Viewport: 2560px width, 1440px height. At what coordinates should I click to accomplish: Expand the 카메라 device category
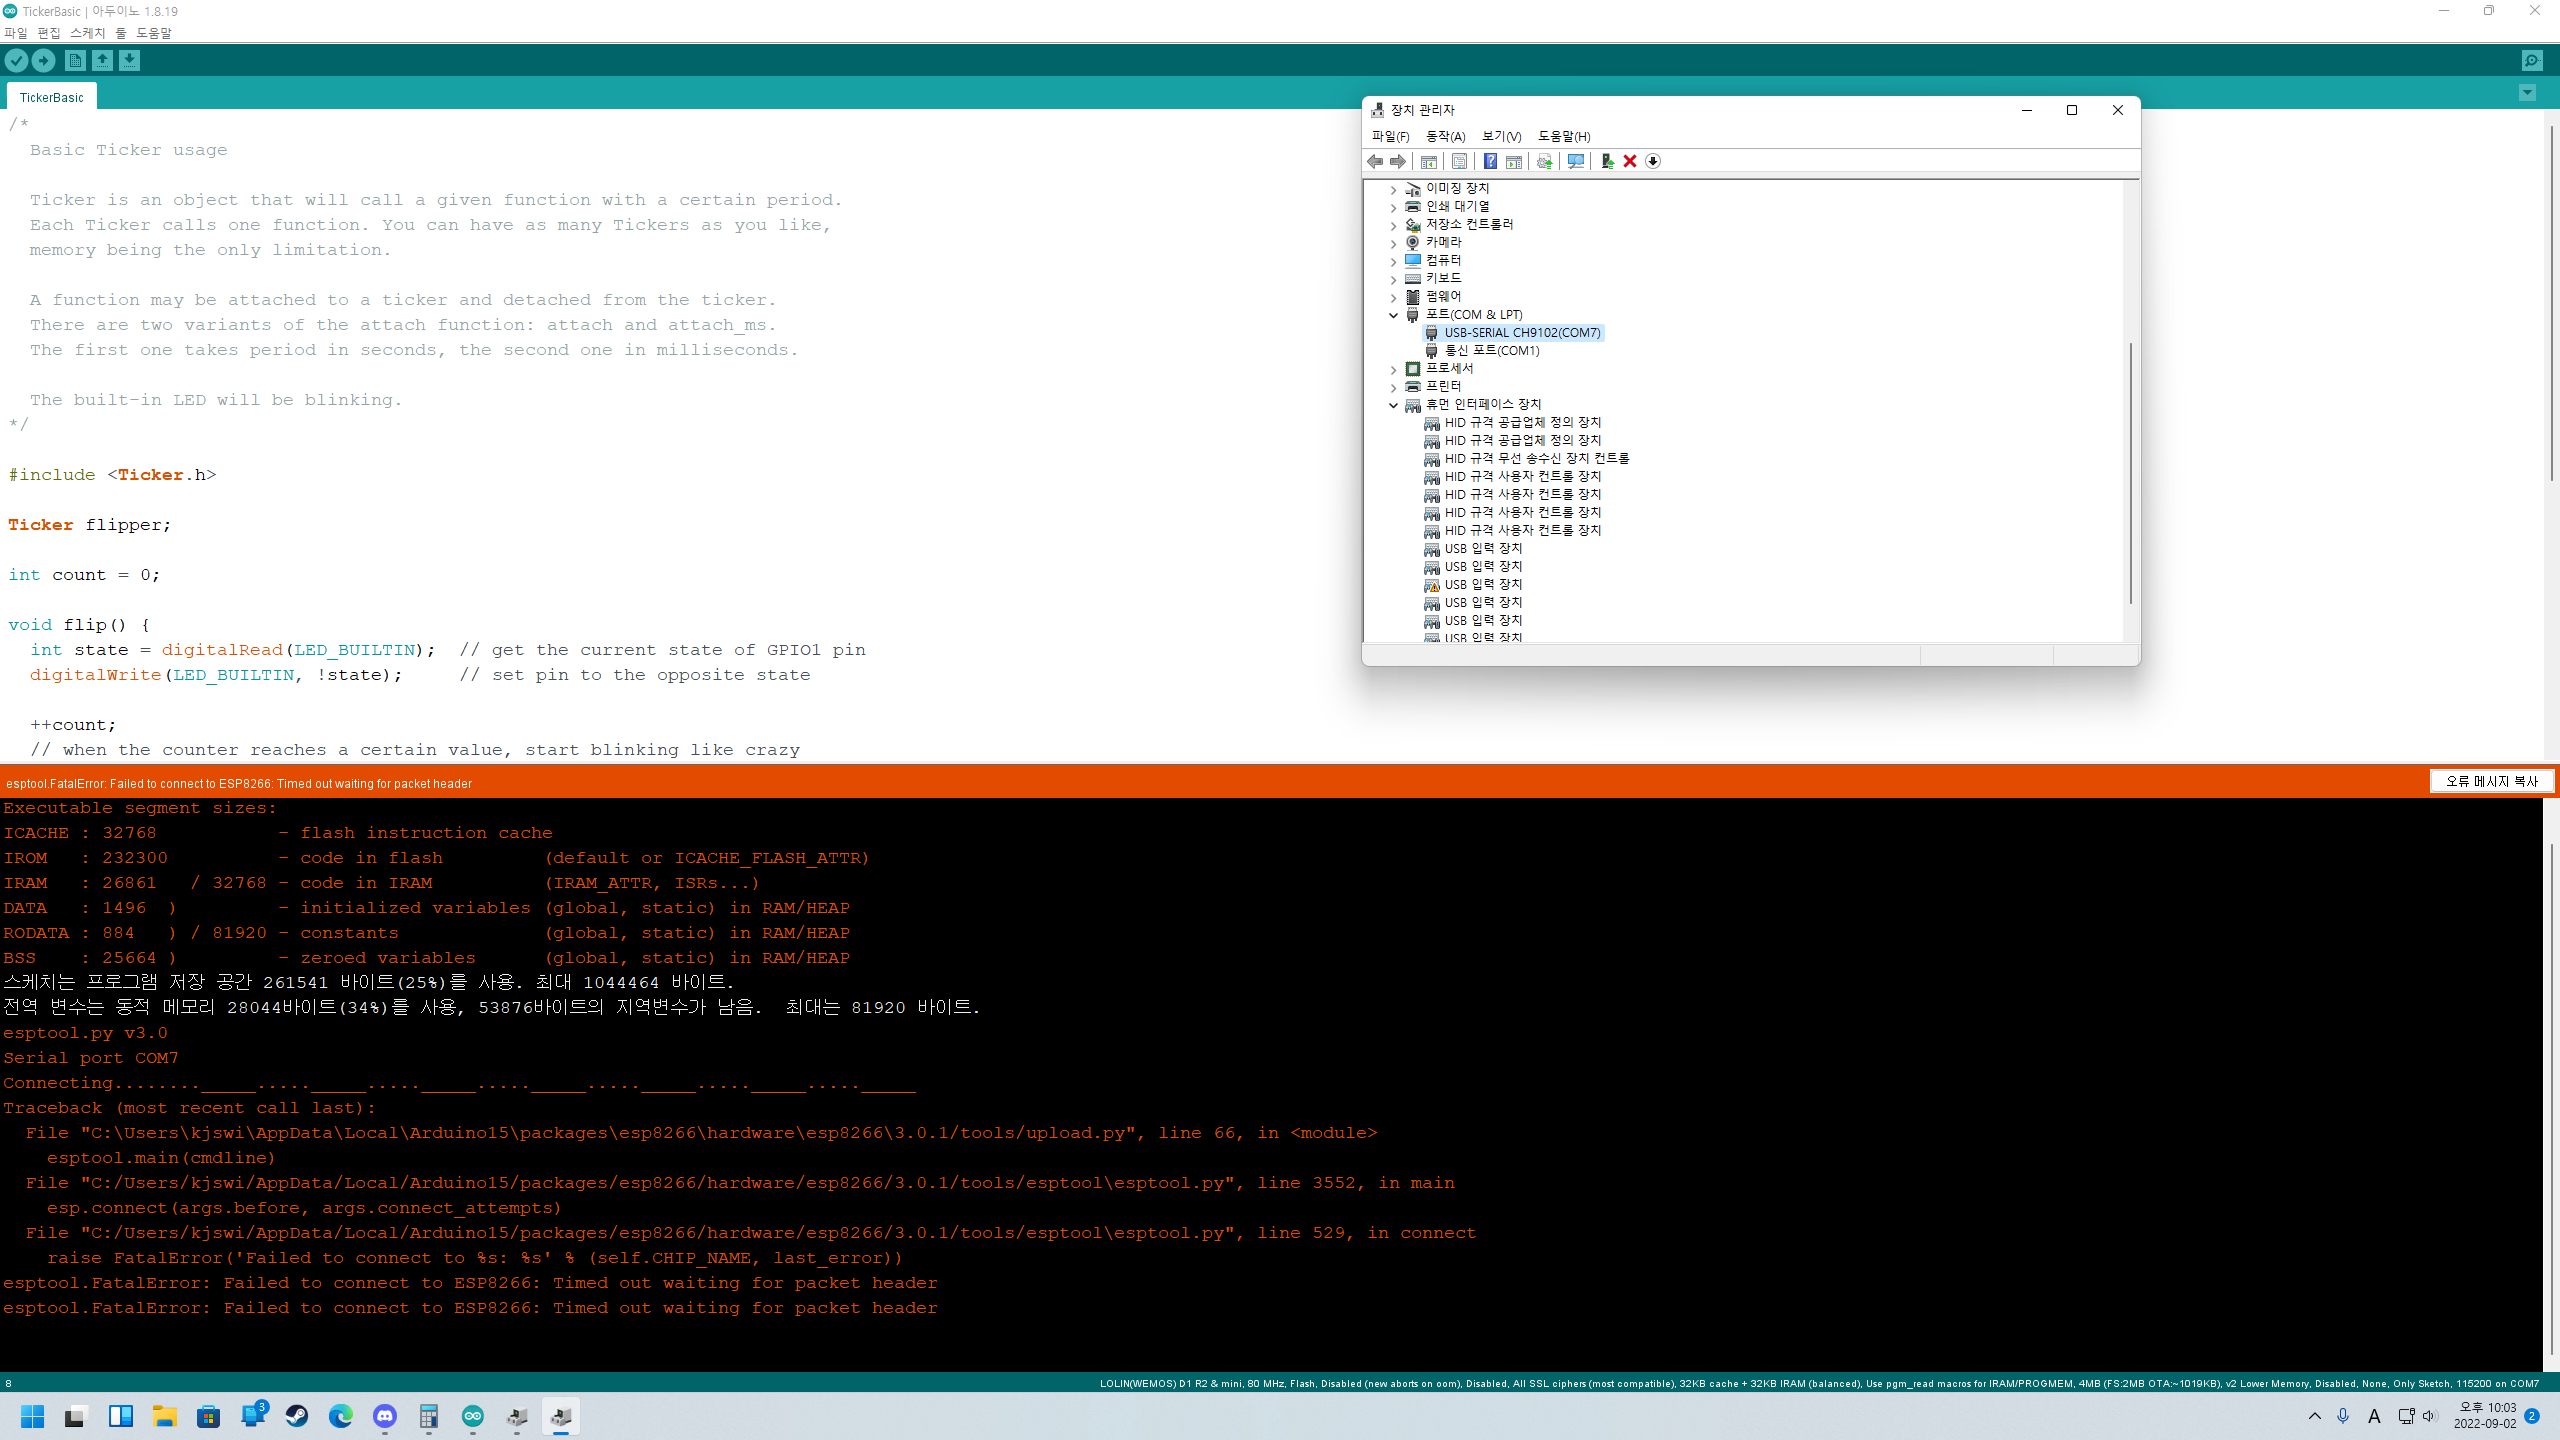point(1393,243)
